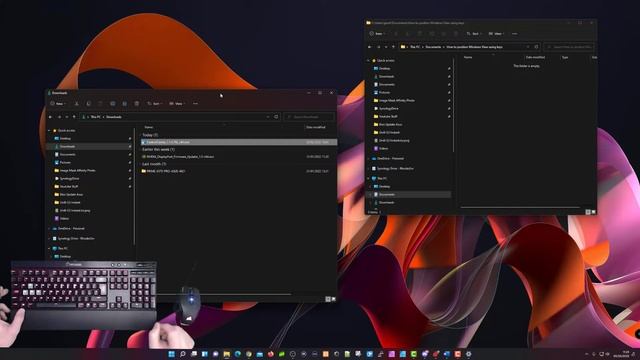Image resolution: width=640 pixels, height=360 pixels.
Task: Click the search field in right Explorer window
Action: coord(569,47)
